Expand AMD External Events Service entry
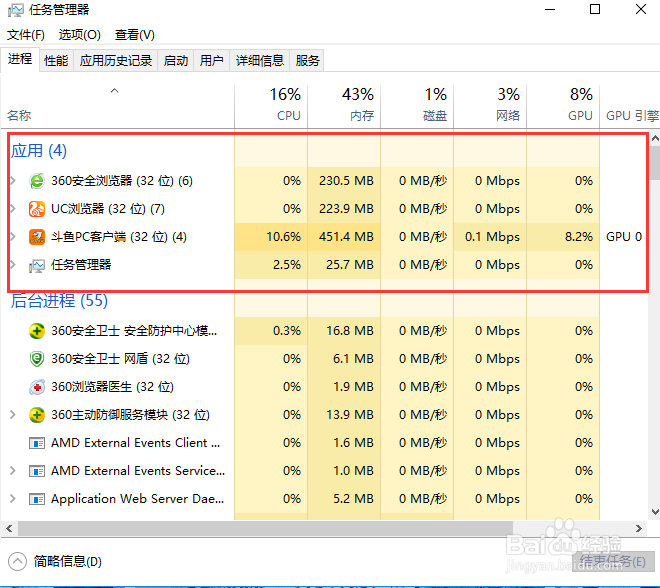Screen dimensions: 660x588 [13, 471]
